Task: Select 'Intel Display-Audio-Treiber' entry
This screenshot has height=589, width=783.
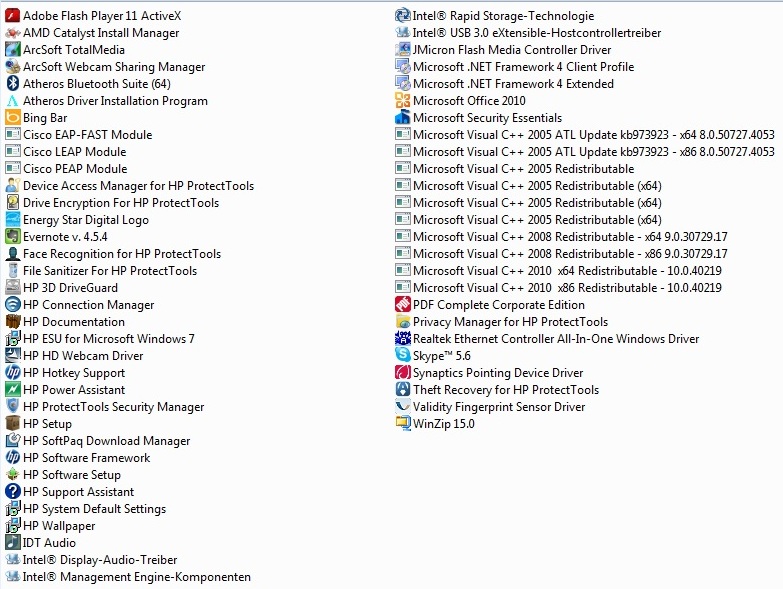Action: point(91,560)
